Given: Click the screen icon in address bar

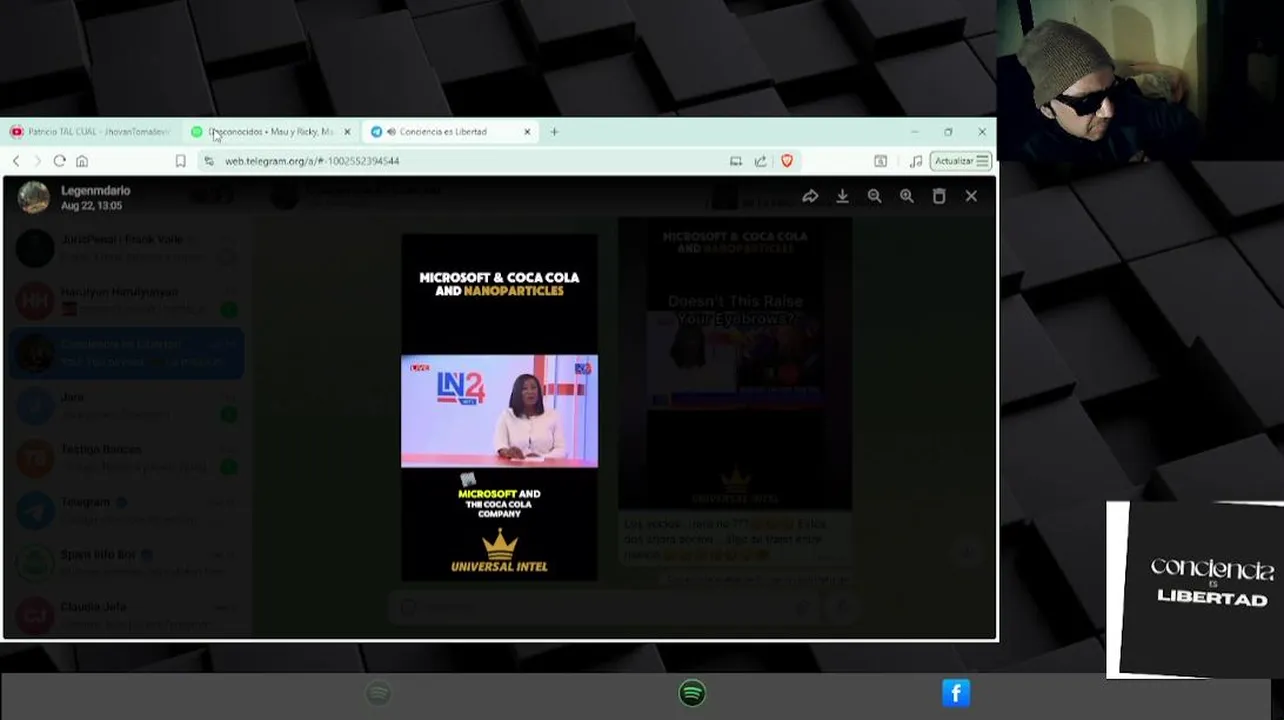Looking at the screenshot, I should 736,161.
